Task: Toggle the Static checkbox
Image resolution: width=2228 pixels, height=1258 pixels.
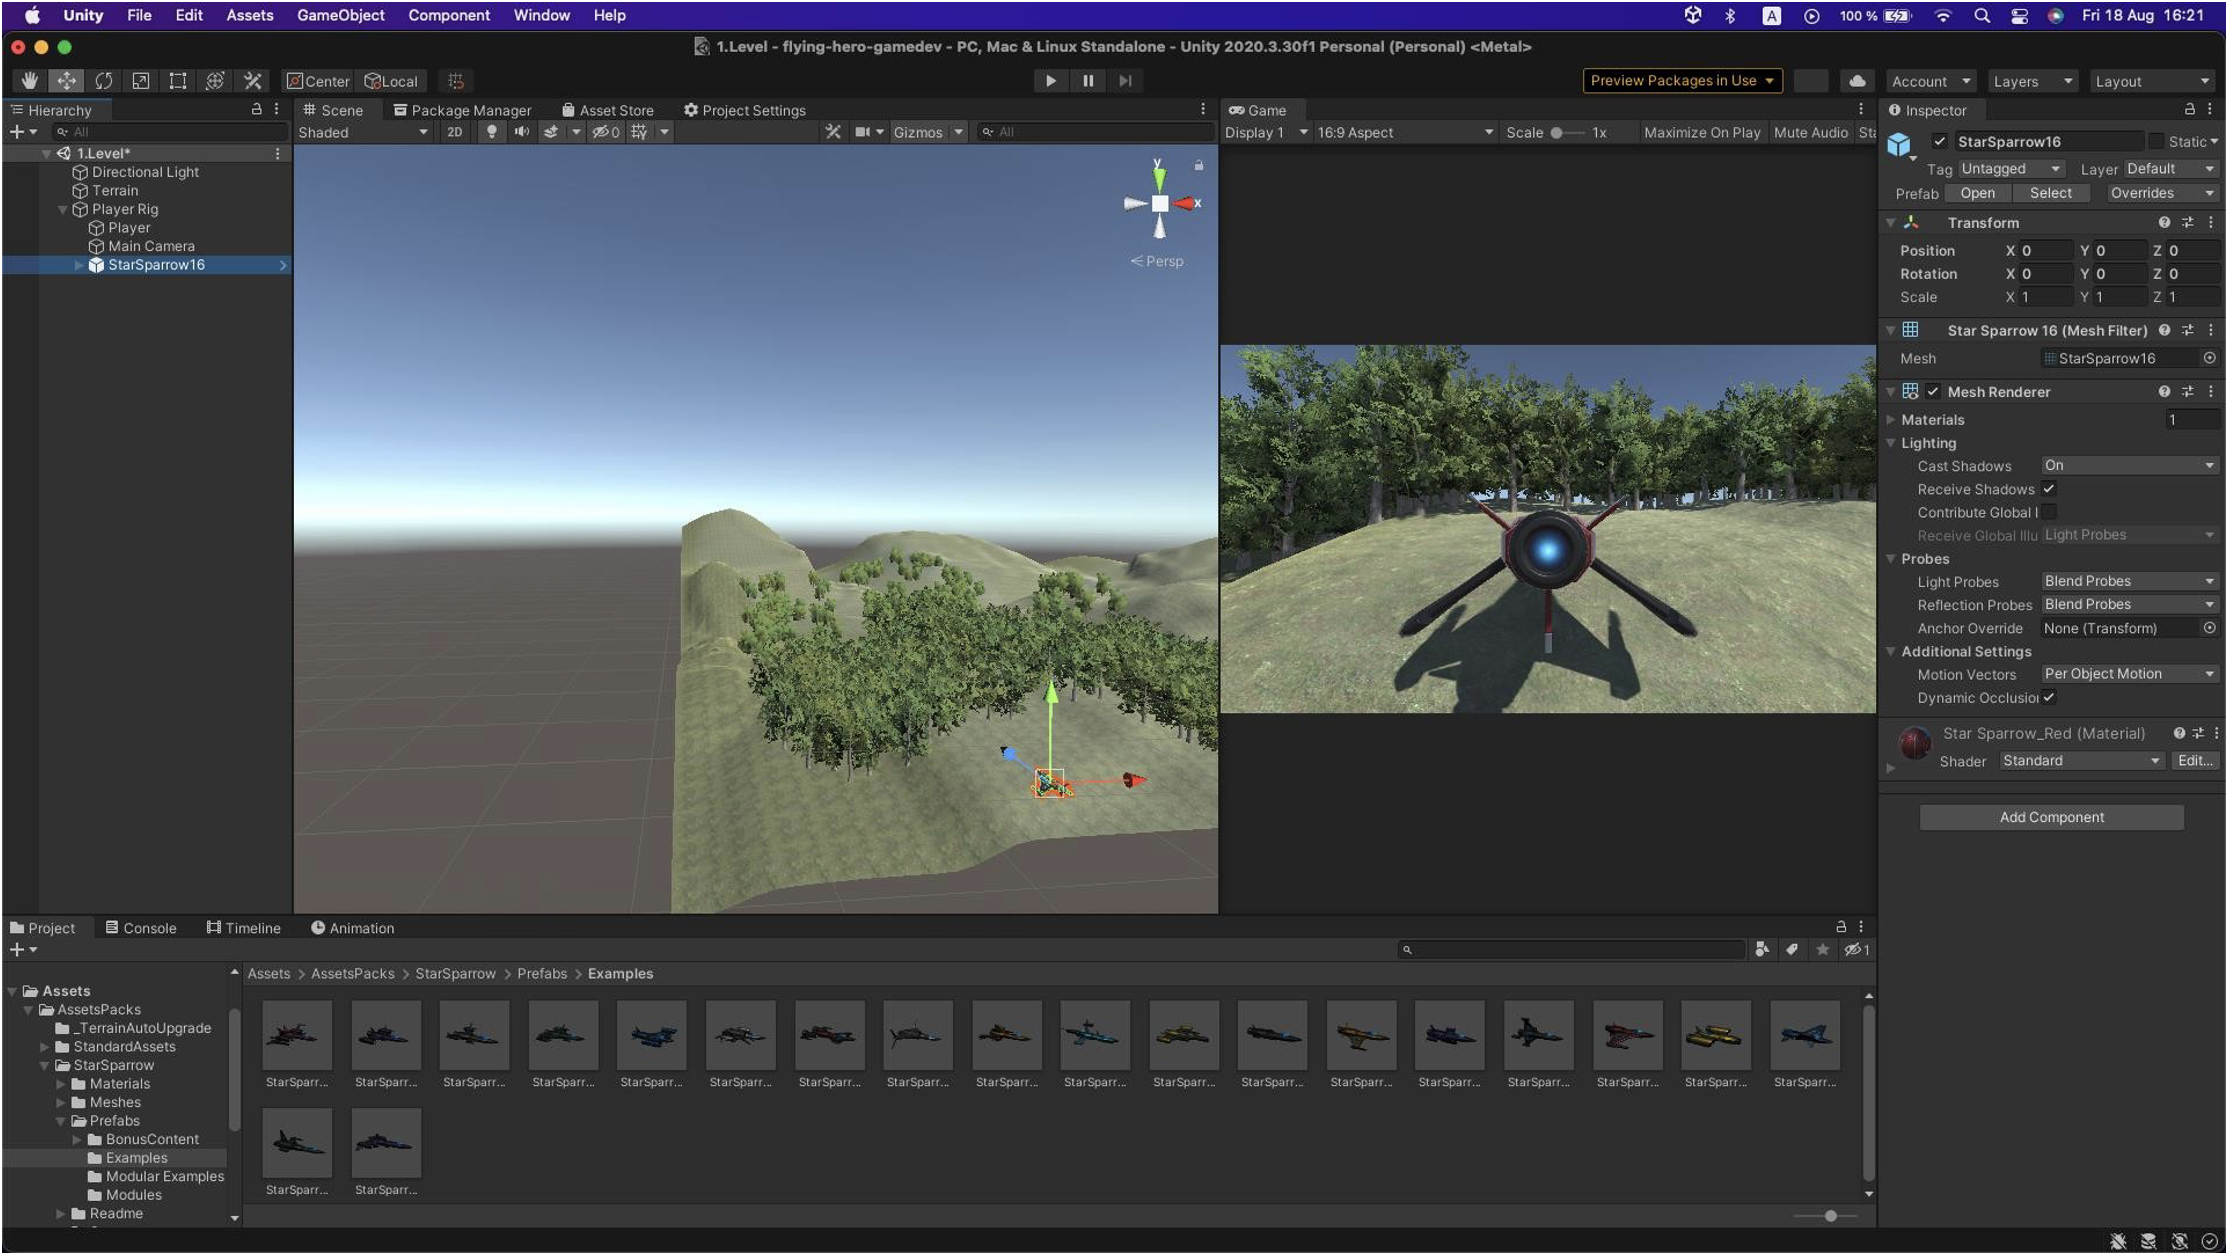Action: [x=2157, y=141]
